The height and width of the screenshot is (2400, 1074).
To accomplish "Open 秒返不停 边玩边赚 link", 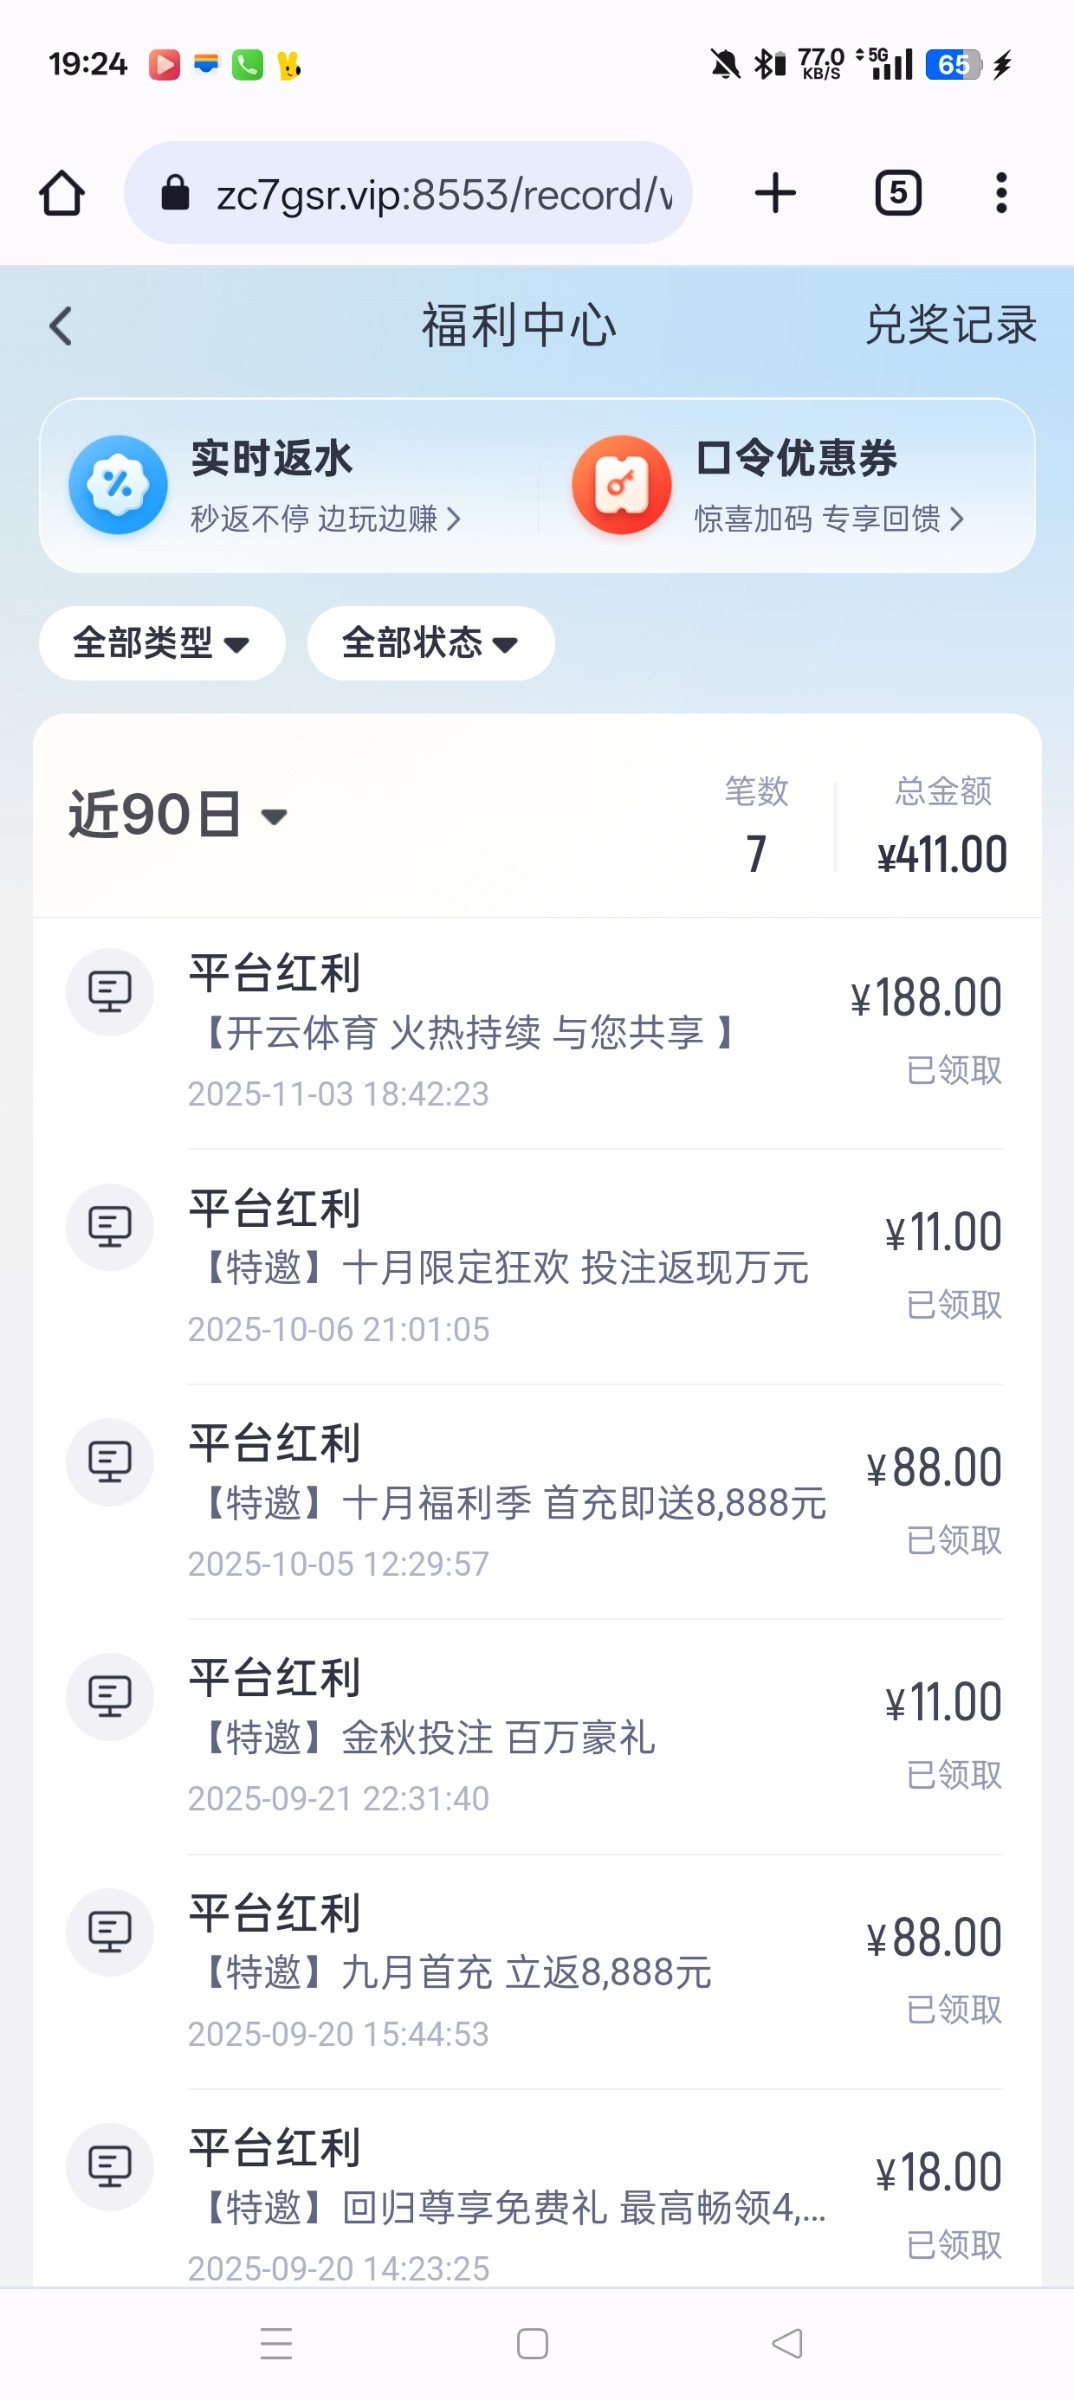I will click(325, 518).
